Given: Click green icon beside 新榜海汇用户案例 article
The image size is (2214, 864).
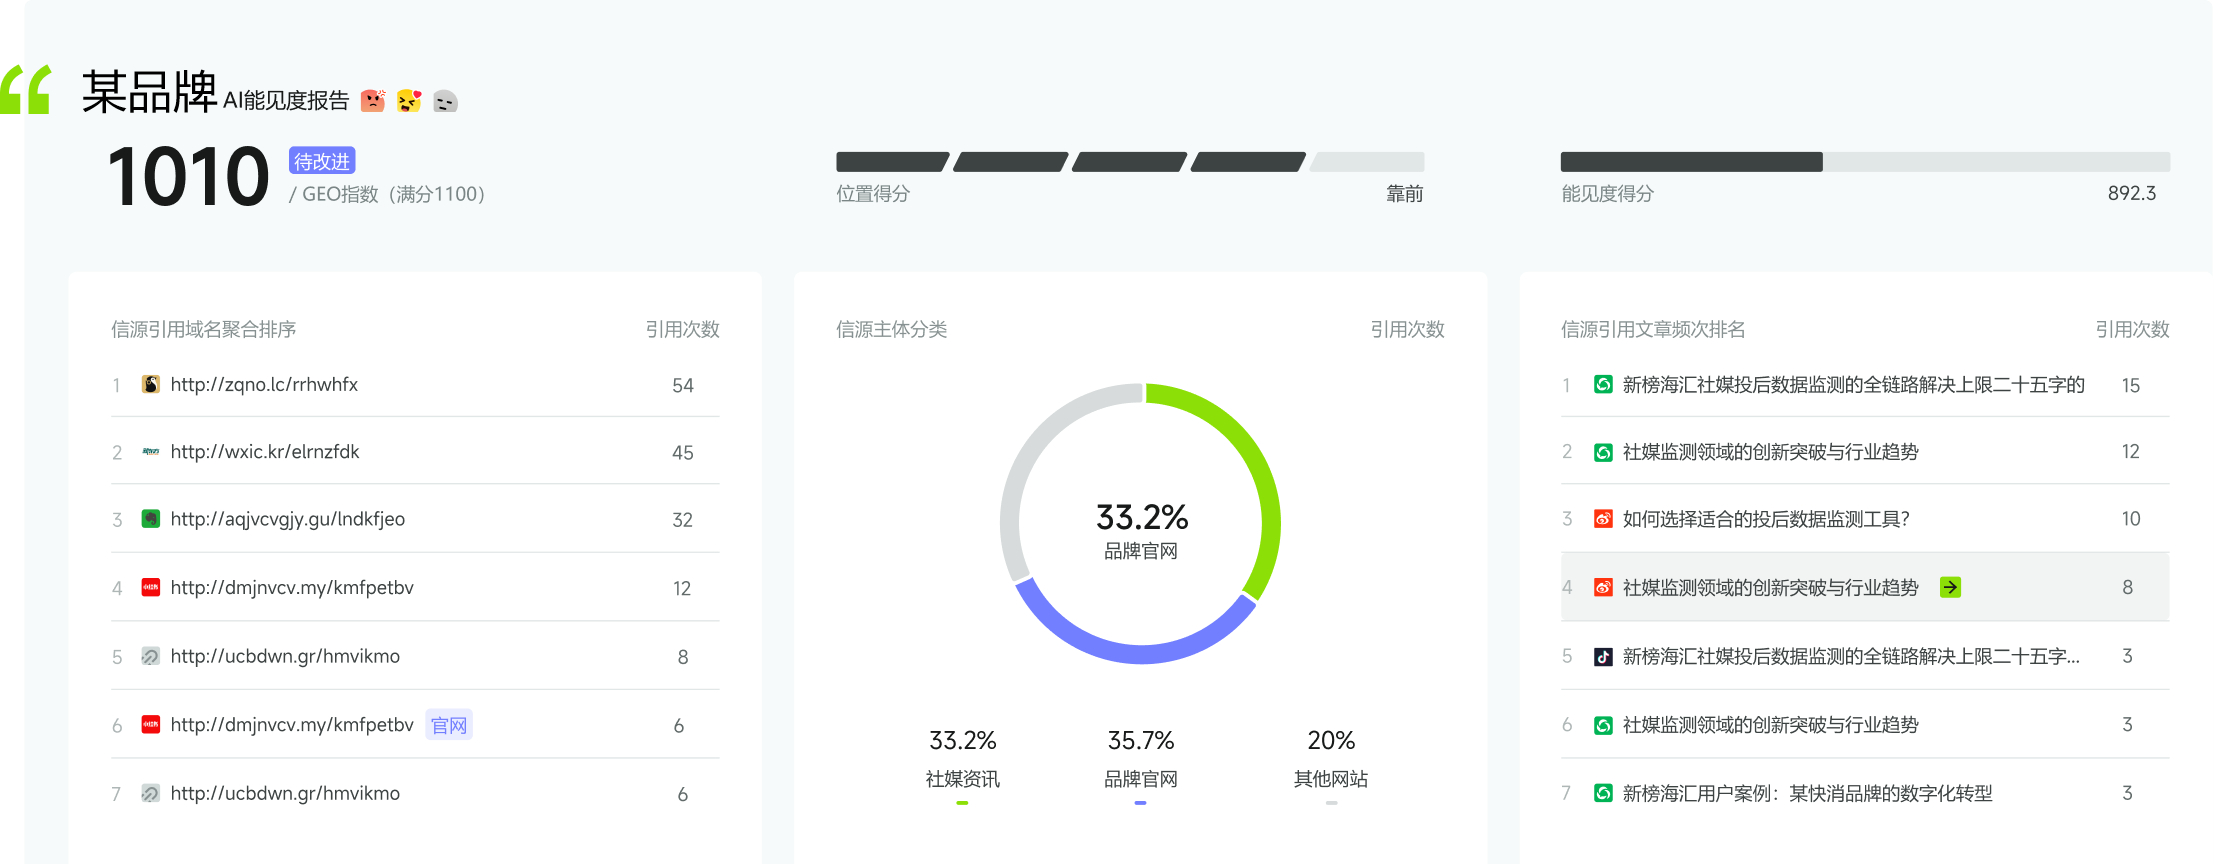Looking at the screenshot, I should click(1603, 794).
